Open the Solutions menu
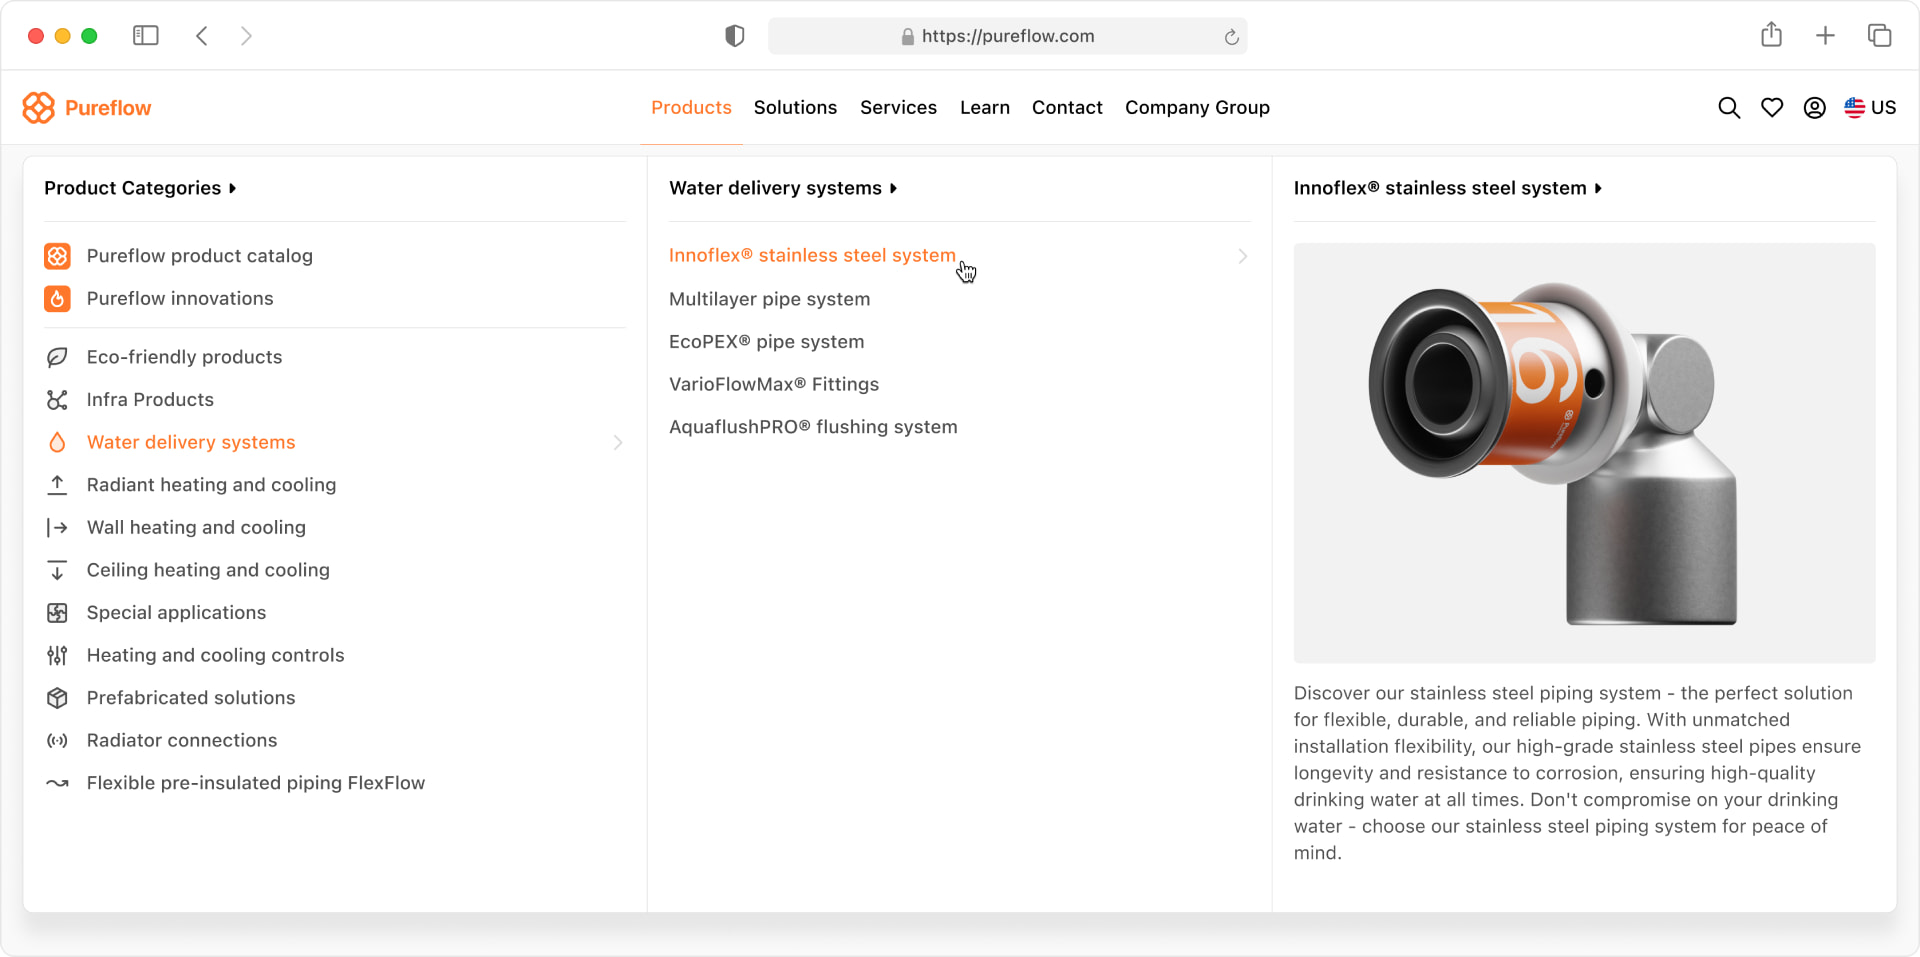The width and height of the screenshot is (1920, 957). (x=795, y=108)
